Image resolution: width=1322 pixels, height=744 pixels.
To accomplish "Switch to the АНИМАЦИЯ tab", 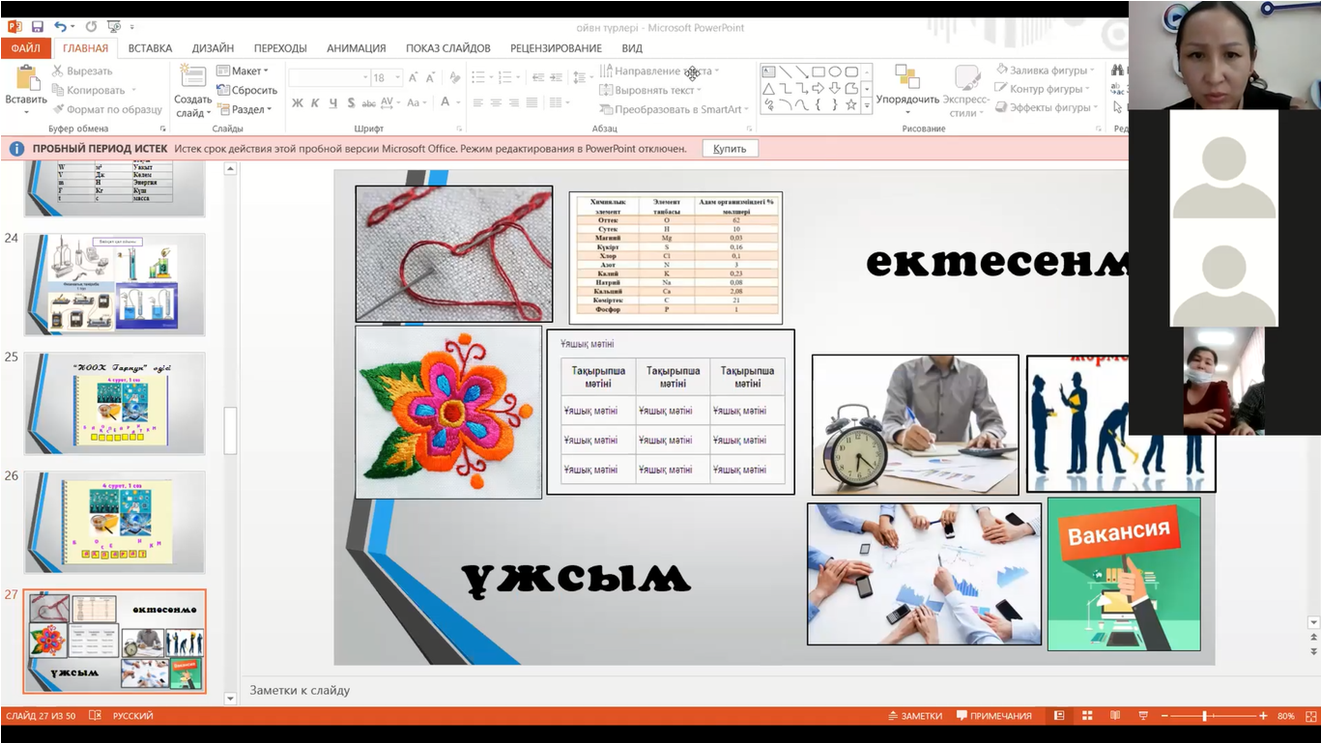I will pos(356,48).
